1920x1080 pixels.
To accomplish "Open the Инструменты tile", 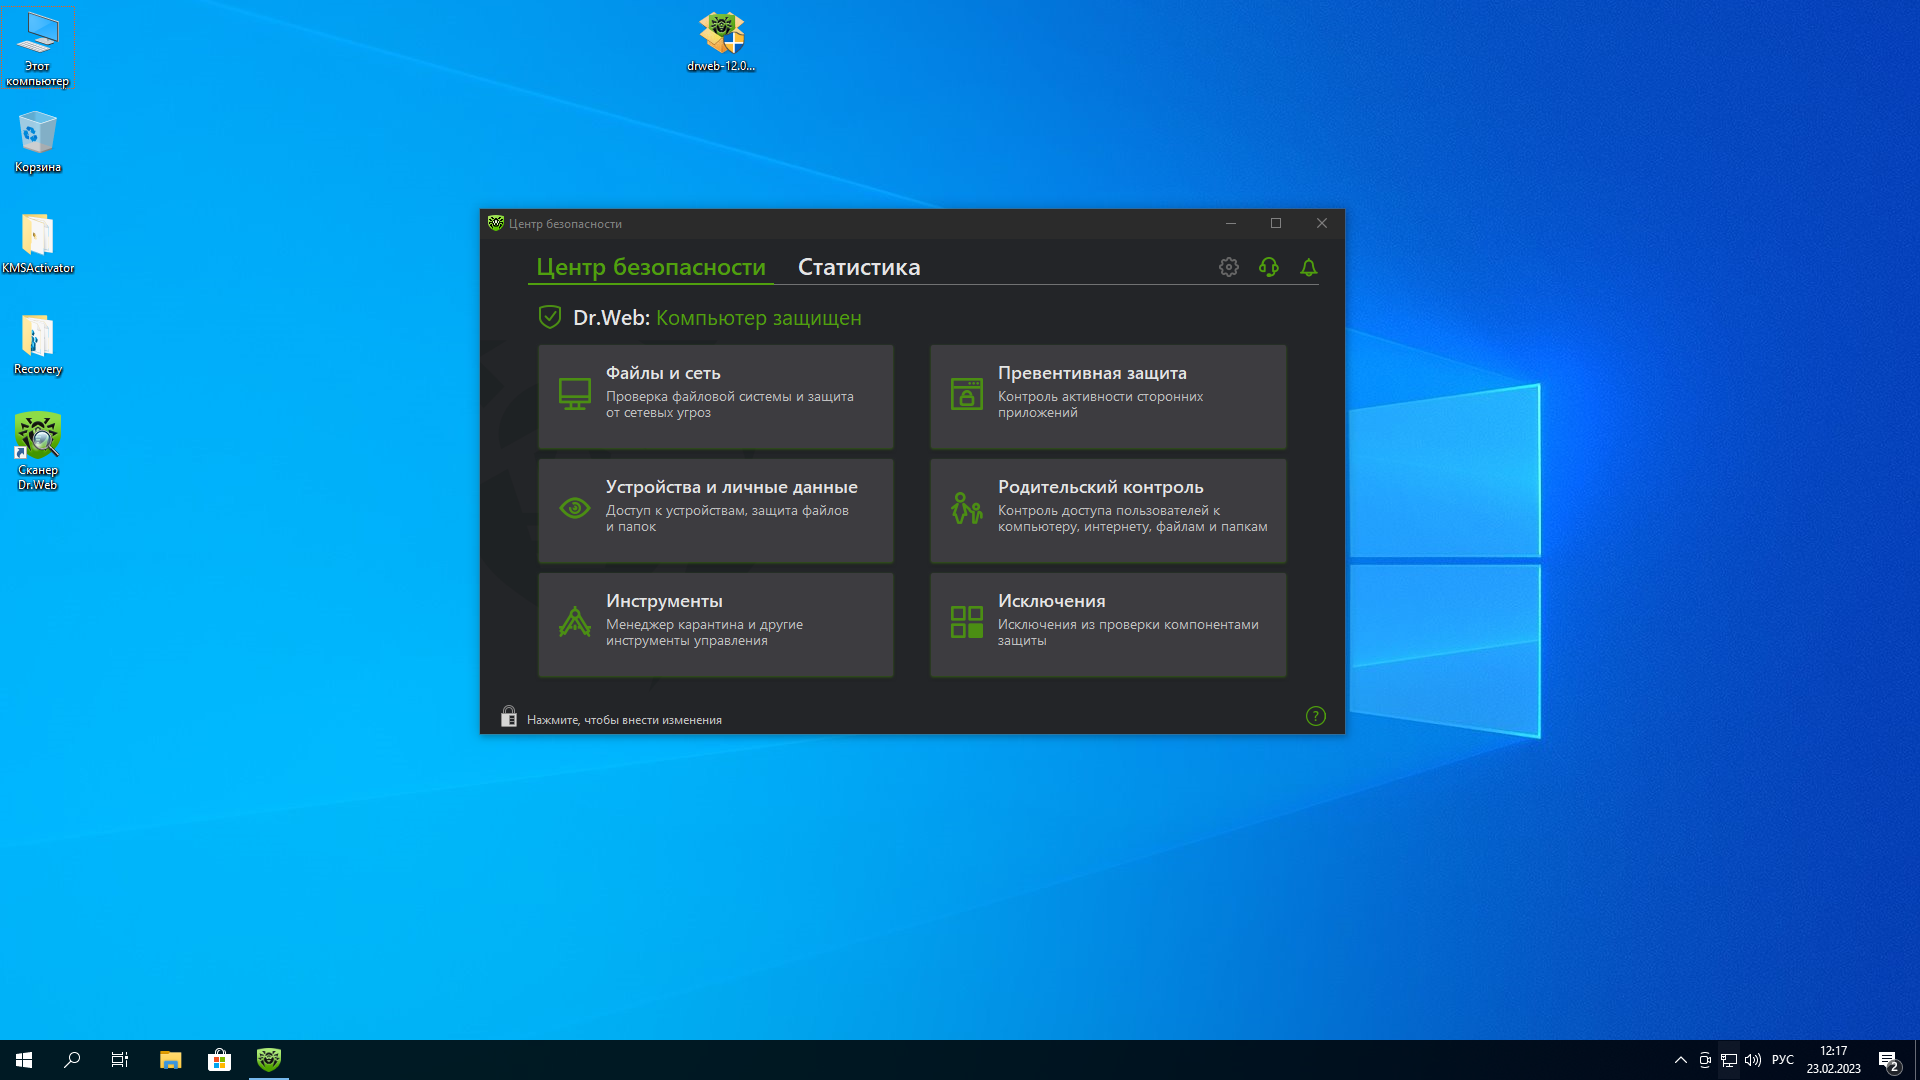I will point(716,624).
